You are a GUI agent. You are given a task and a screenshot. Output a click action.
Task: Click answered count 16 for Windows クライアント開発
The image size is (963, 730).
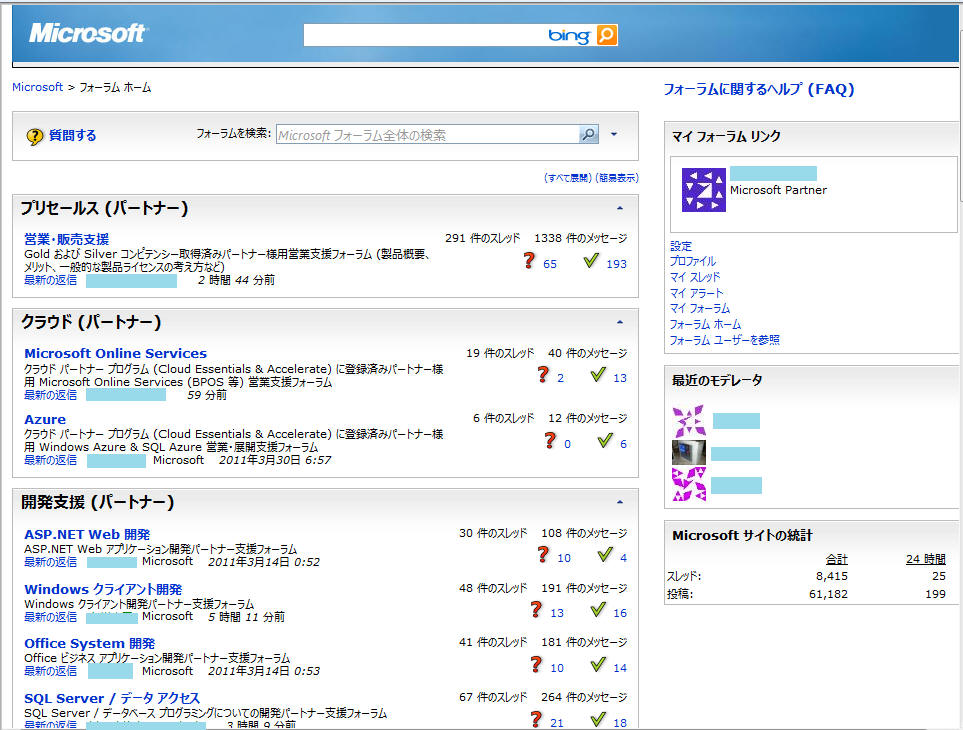coord(620,613)
